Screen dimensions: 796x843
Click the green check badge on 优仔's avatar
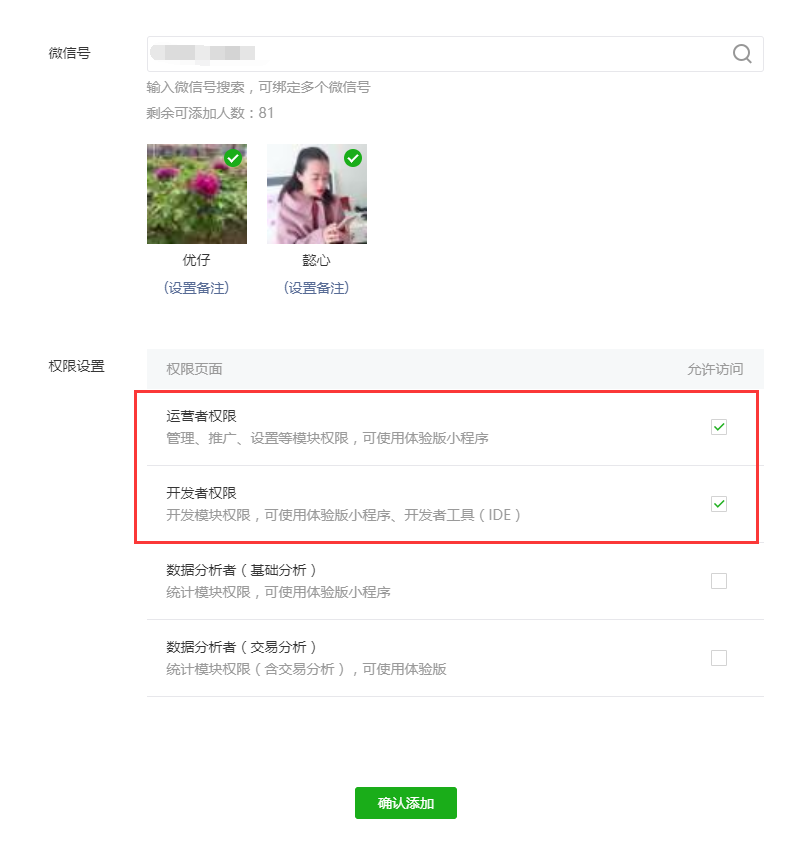click(233, 158)
